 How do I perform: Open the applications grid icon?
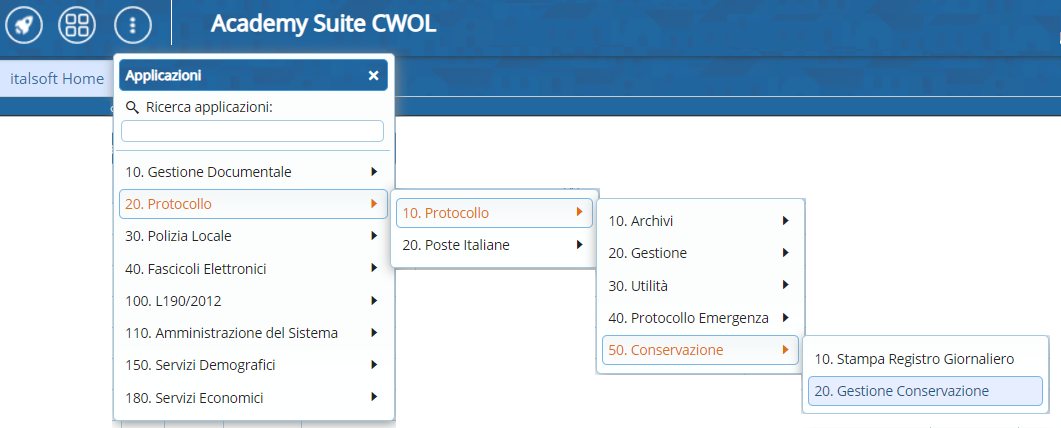[78, 25]
